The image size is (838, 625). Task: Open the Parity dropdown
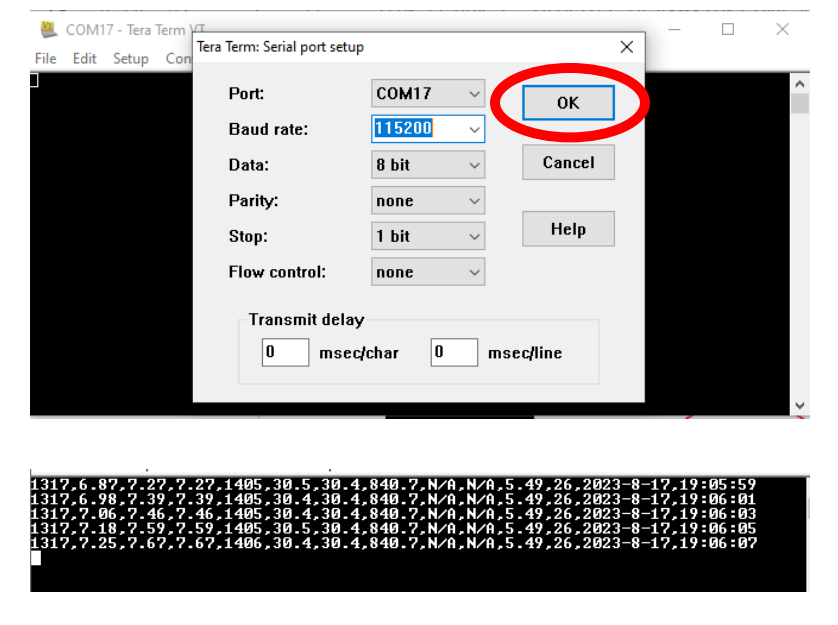(x=474, y=201)
